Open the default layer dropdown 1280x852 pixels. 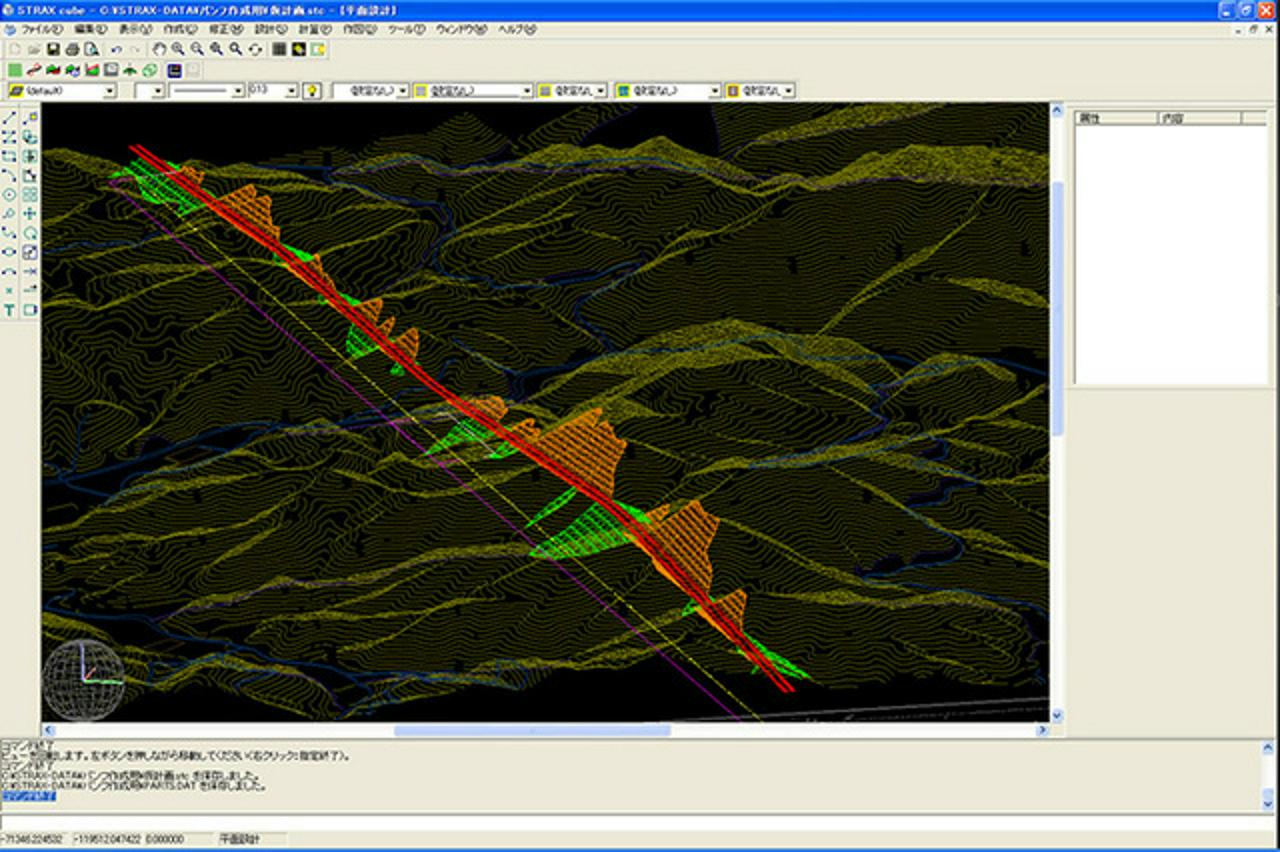109,90
